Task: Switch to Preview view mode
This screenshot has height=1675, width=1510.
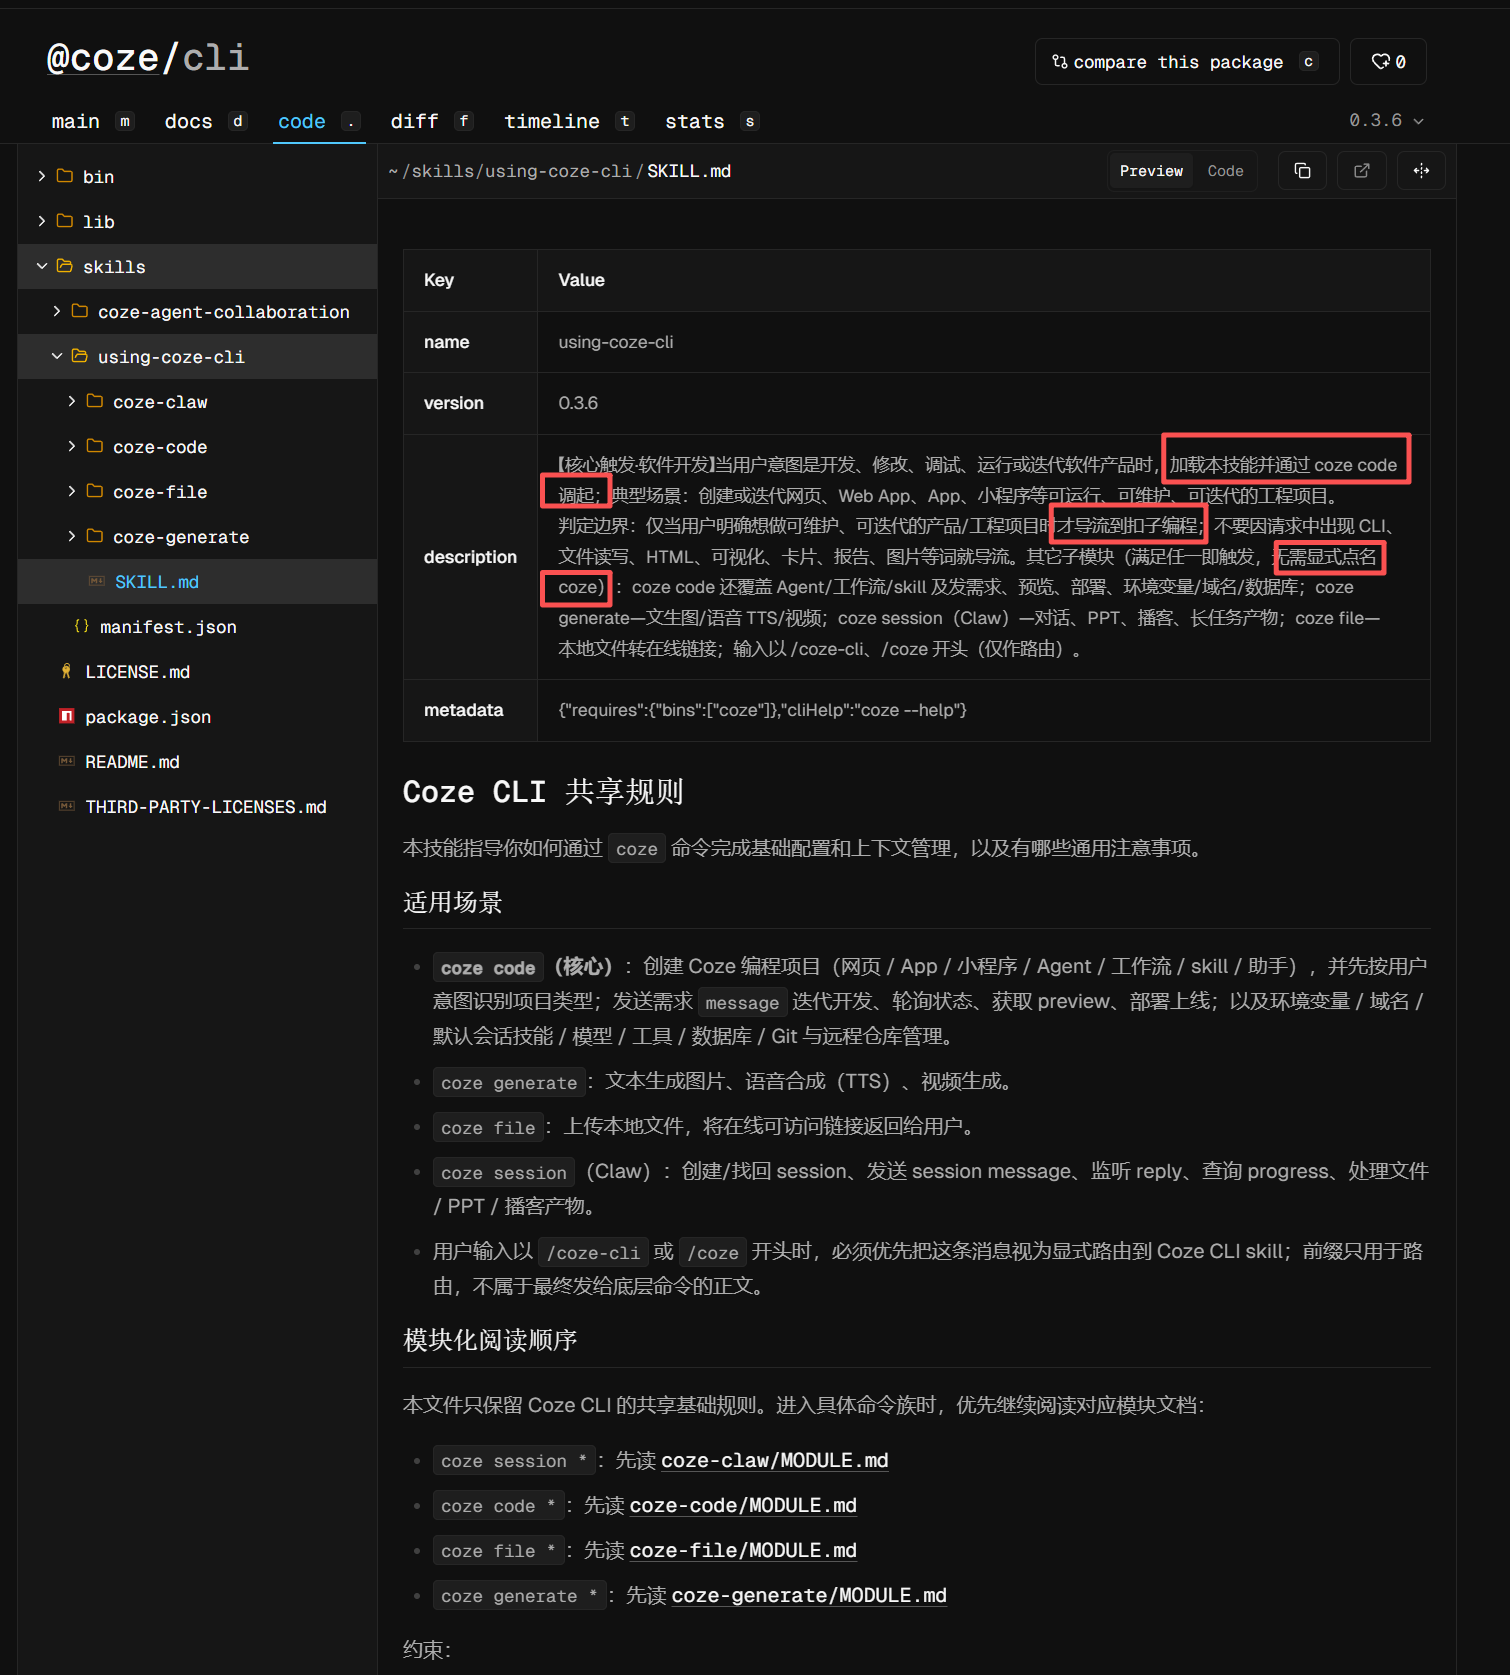Action: (x=1151, y=171)
